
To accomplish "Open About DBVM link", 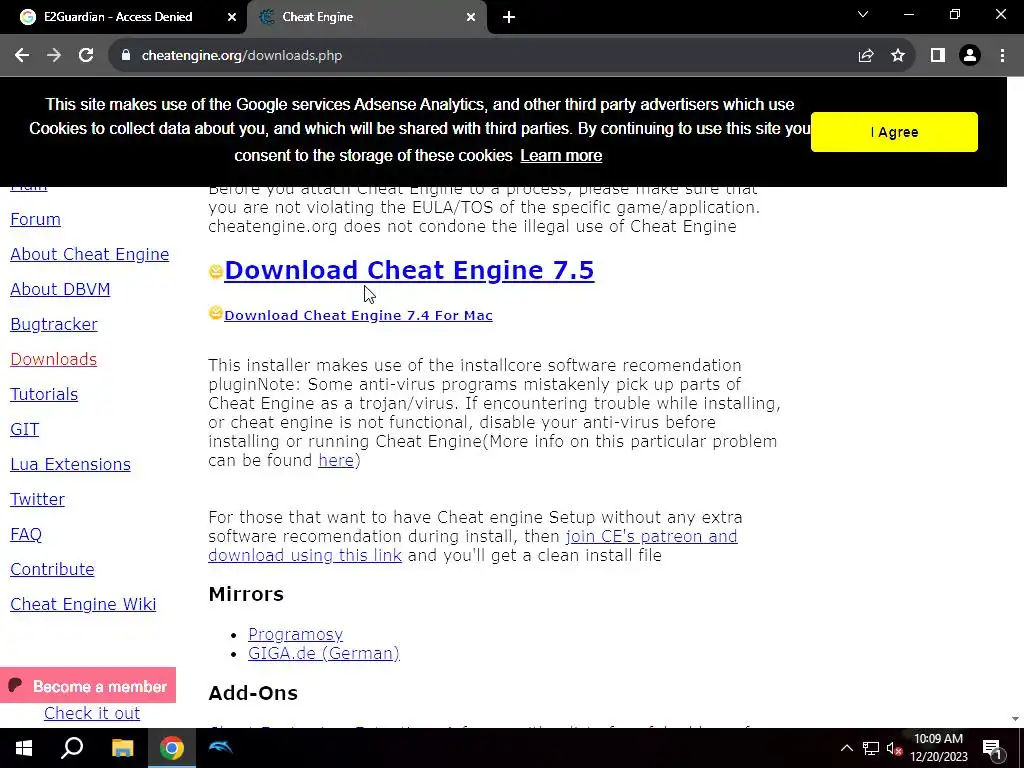I will [x=60, y=289].
